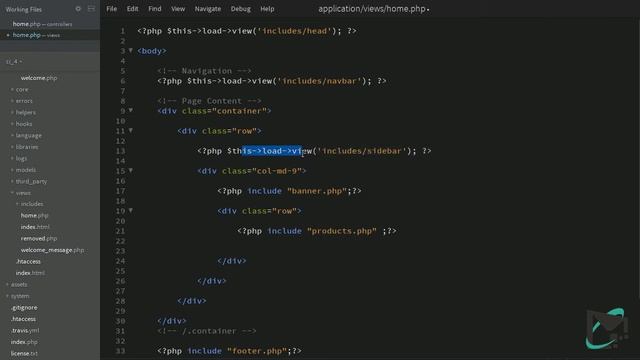Screen dimensions: 640x360
Task: Open .travis.yml file
Action: 25,330
